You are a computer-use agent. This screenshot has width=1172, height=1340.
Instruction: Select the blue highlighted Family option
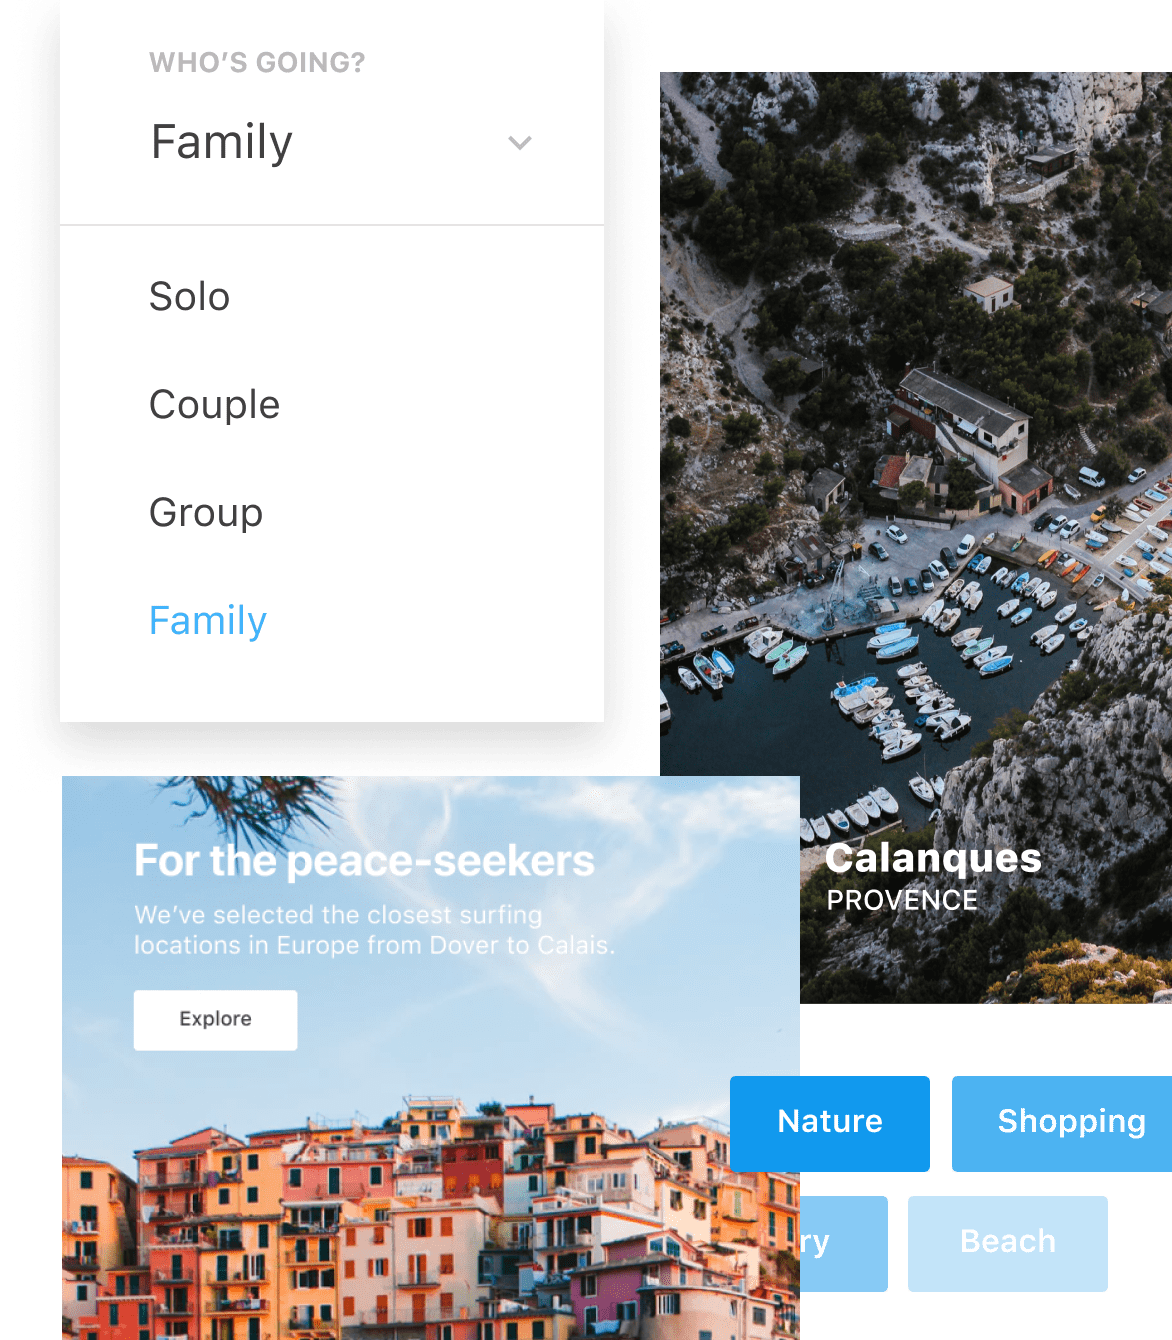(x=208, y=621)
